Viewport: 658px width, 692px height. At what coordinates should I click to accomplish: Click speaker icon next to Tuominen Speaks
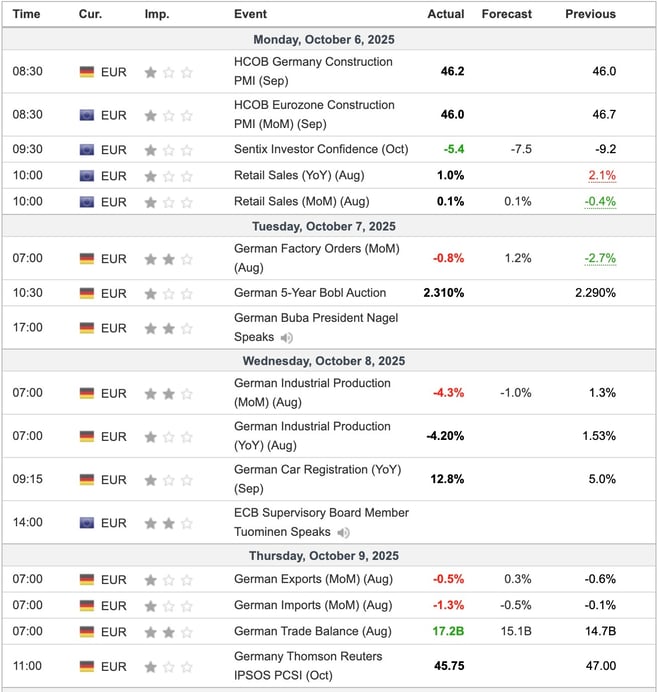pyautogui.click(x=344, y=534)
